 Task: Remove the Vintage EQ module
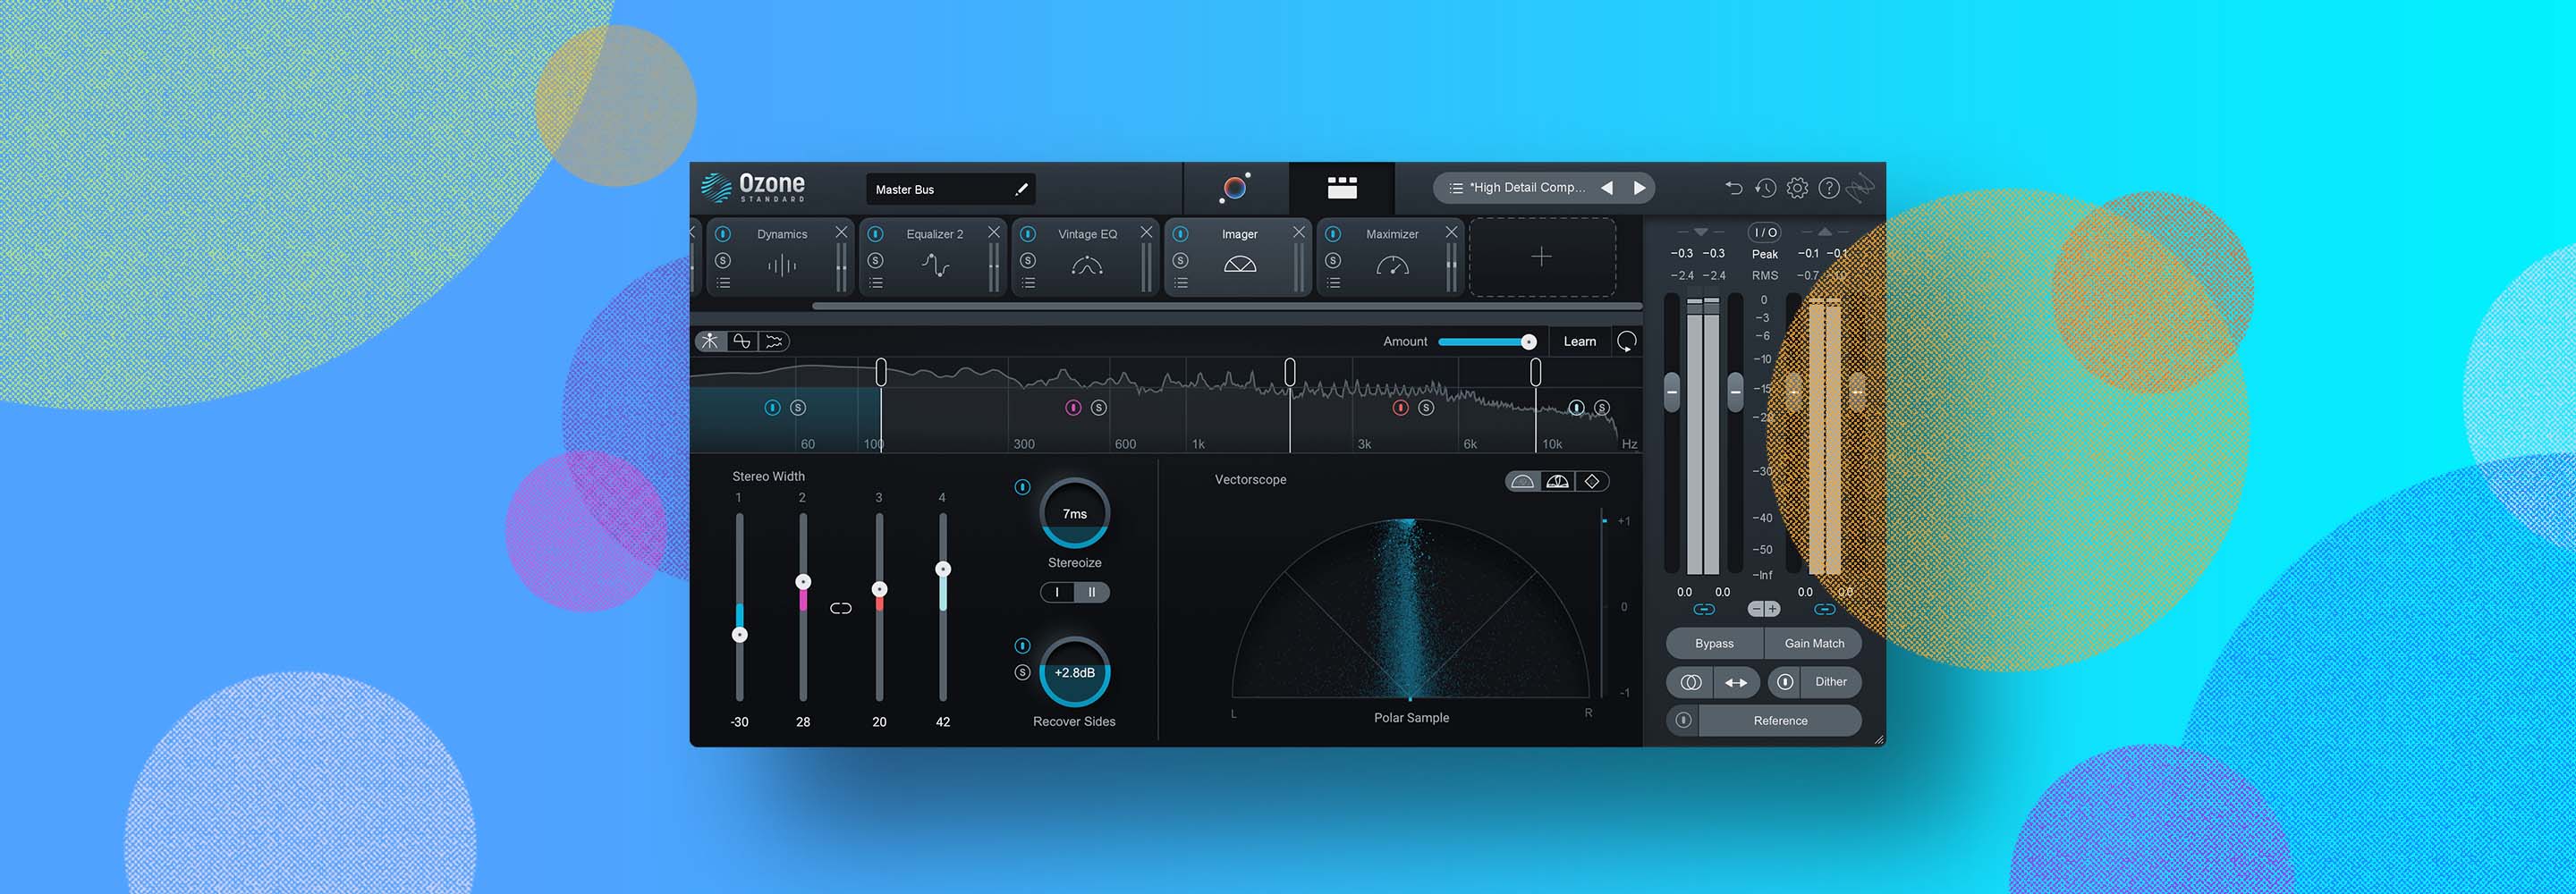coord(1146,232)
